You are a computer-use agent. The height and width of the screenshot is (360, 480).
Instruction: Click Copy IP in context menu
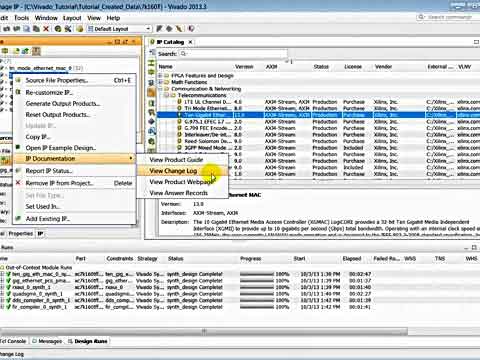tap(74, 137)
